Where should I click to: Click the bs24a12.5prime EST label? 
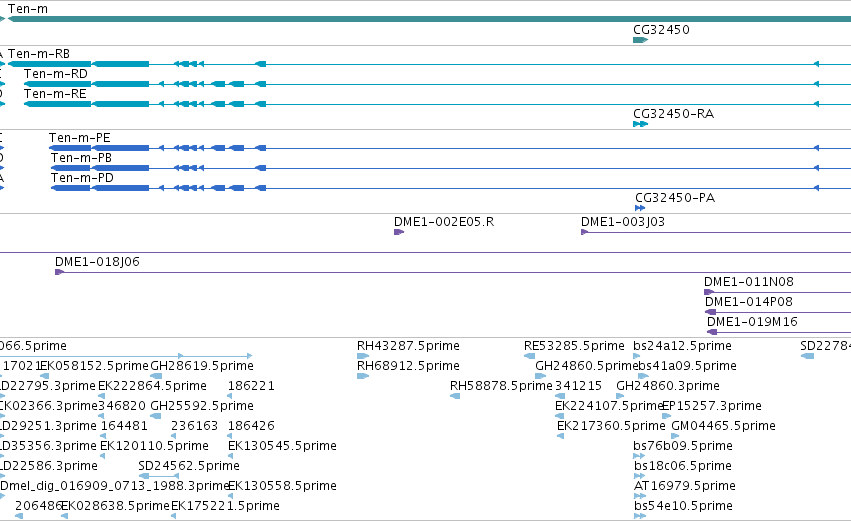pos(682,346)
